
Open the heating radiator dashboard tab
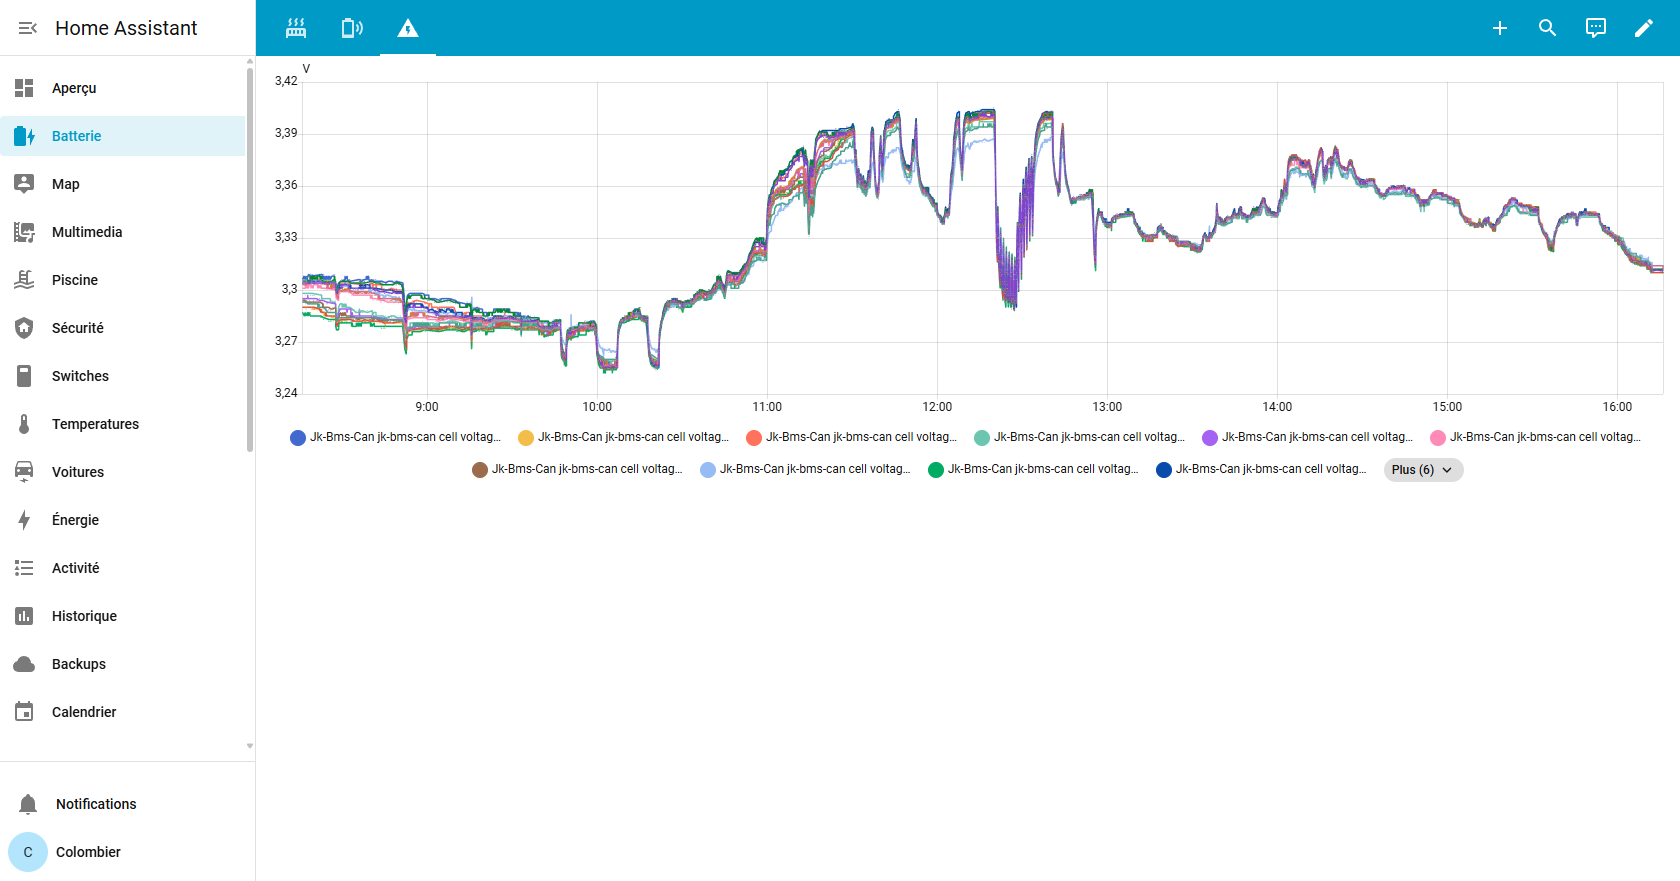pos(296,28)
